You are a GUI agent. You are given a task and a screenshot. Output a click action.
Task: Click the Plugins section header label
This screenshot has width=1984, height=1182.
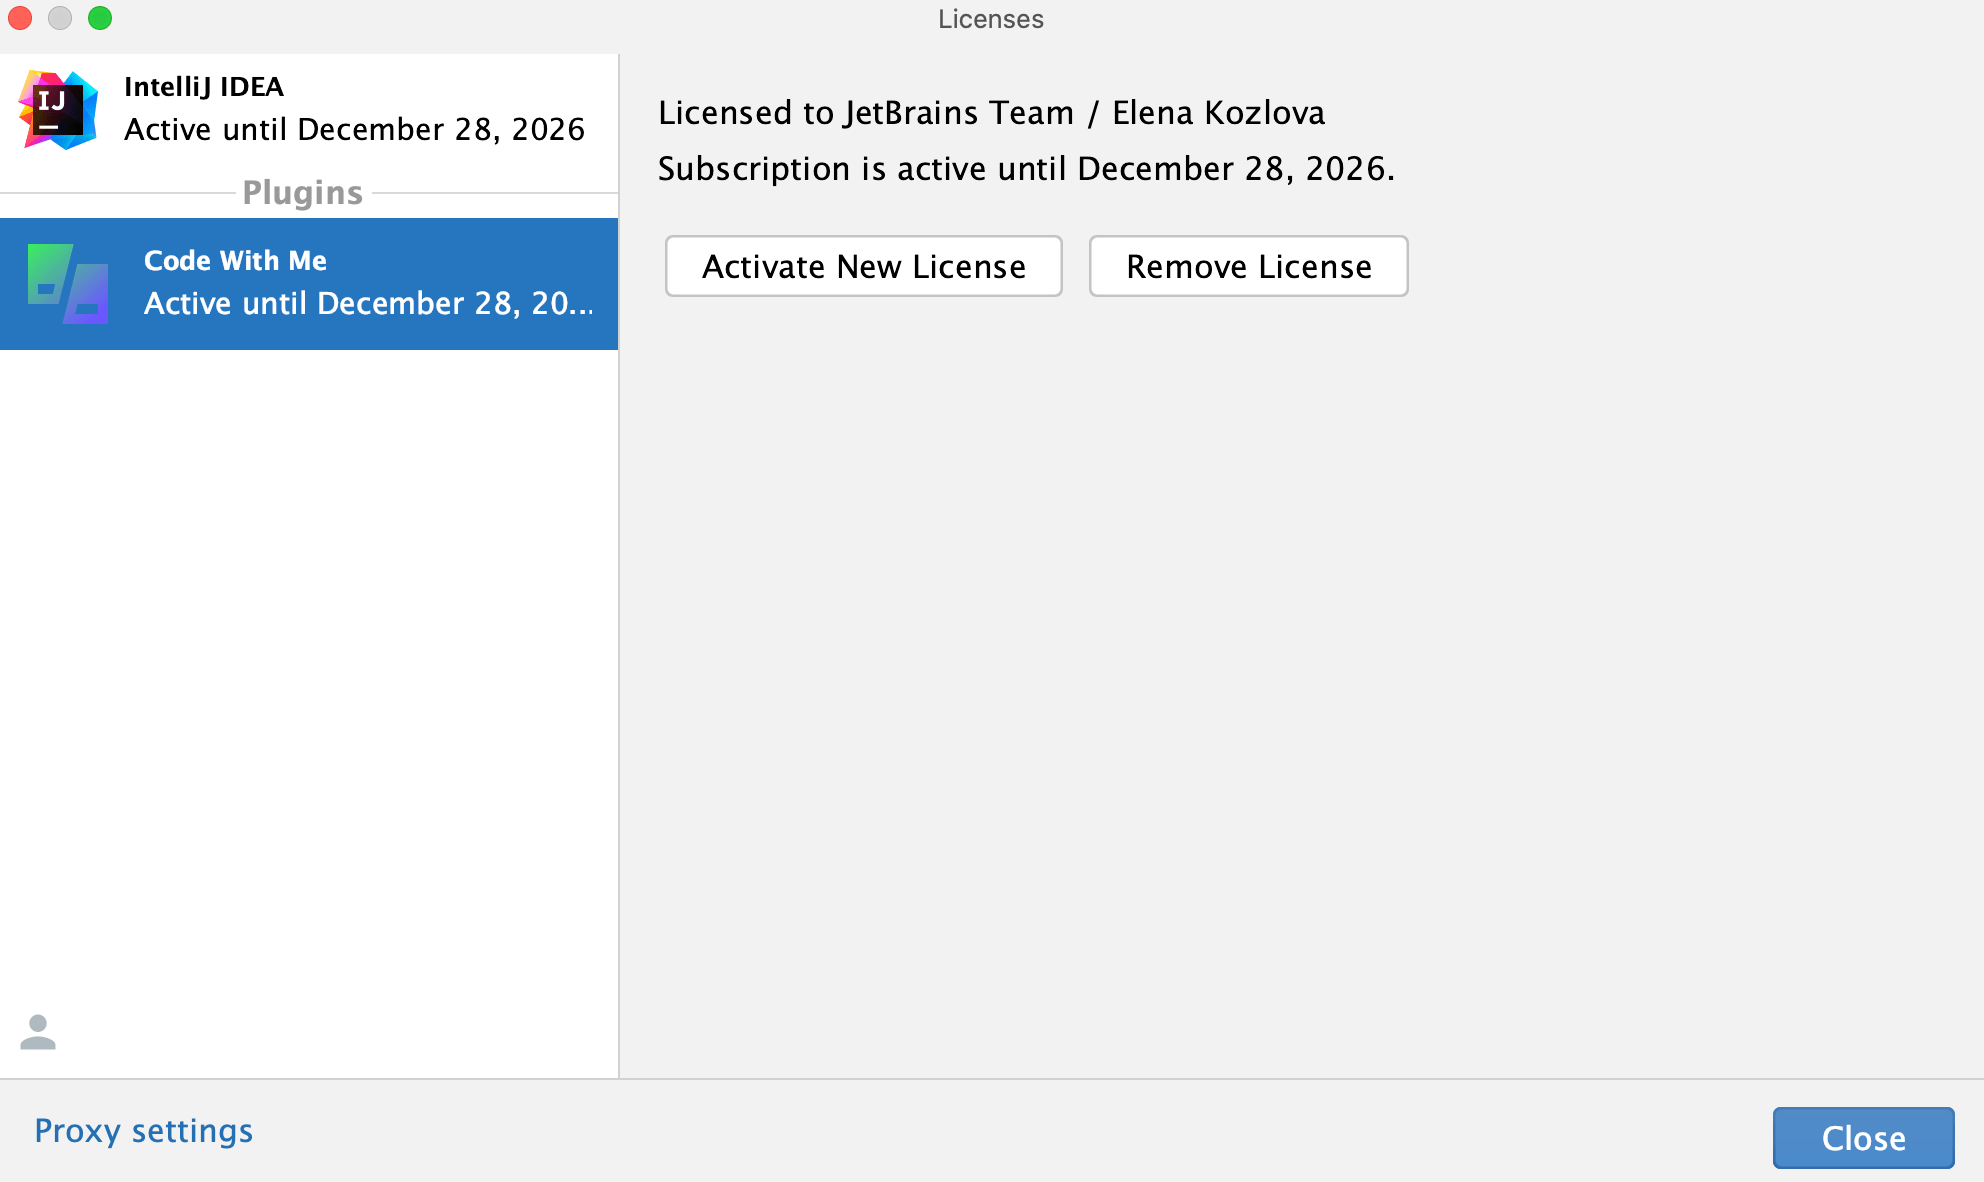pyautogui.click(x=302, y=193)
